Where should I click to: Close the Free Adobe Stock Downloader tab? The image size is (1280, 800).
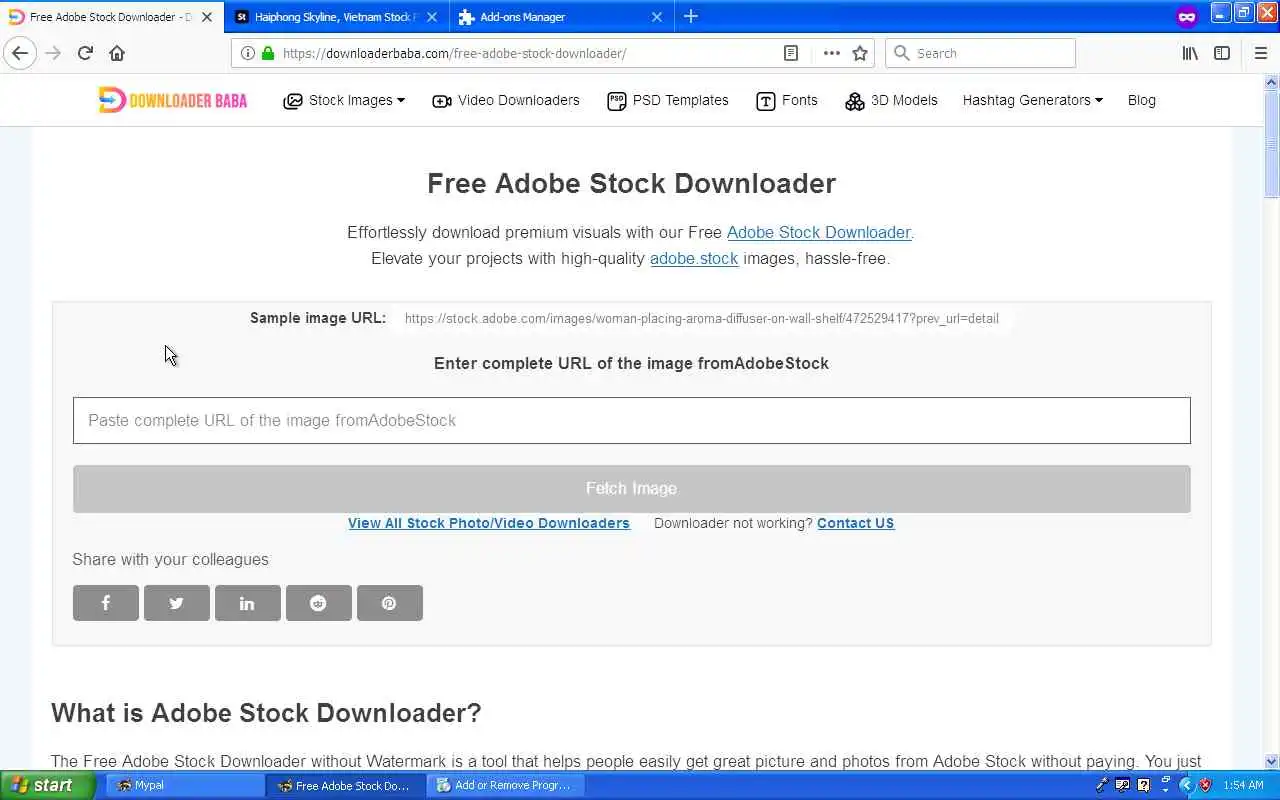[207, 17]
